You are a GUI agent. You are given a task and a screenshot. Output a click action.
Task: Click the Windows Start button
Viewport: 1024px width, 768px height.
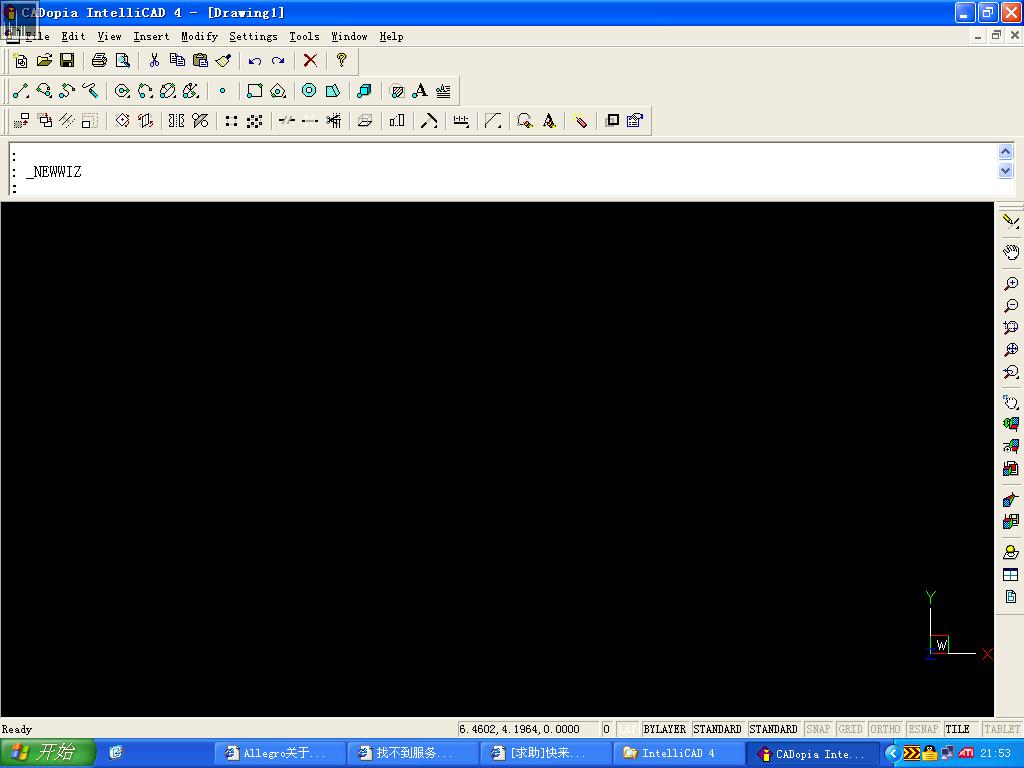pyautogui.click(x=47, y=753)
